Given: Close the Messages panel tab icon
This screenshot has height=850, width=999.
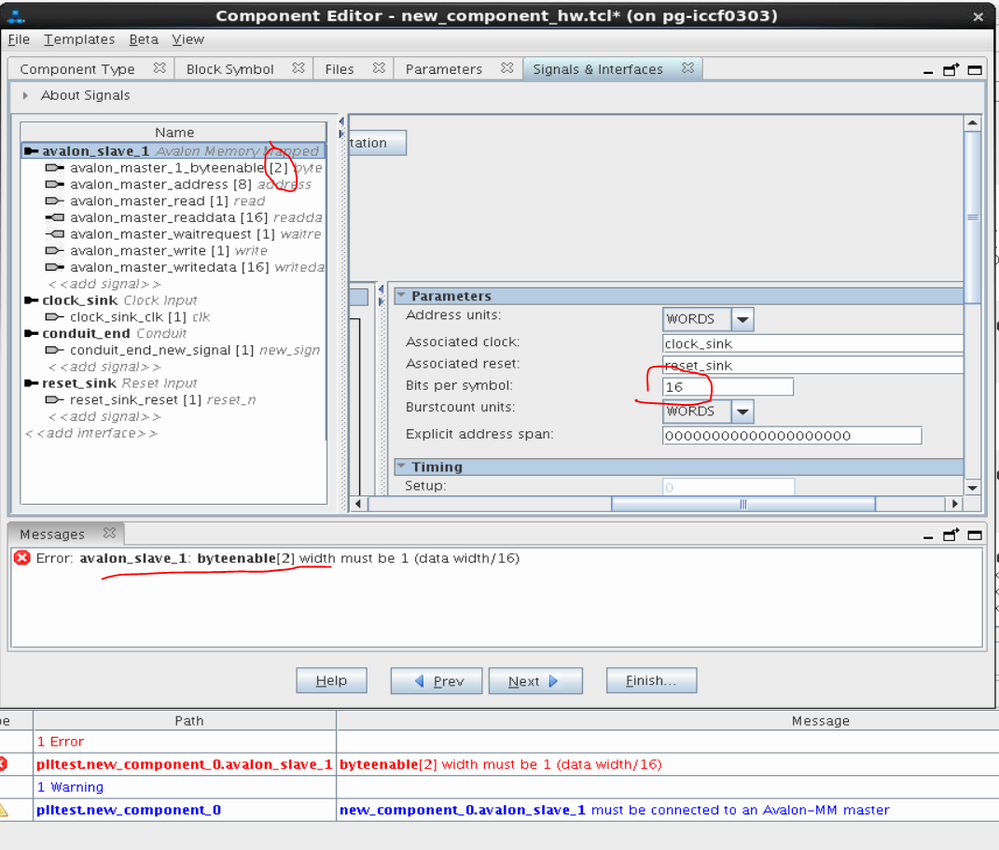Looking at the screenshot, I should pyautogui.click(x=110, y=534).
